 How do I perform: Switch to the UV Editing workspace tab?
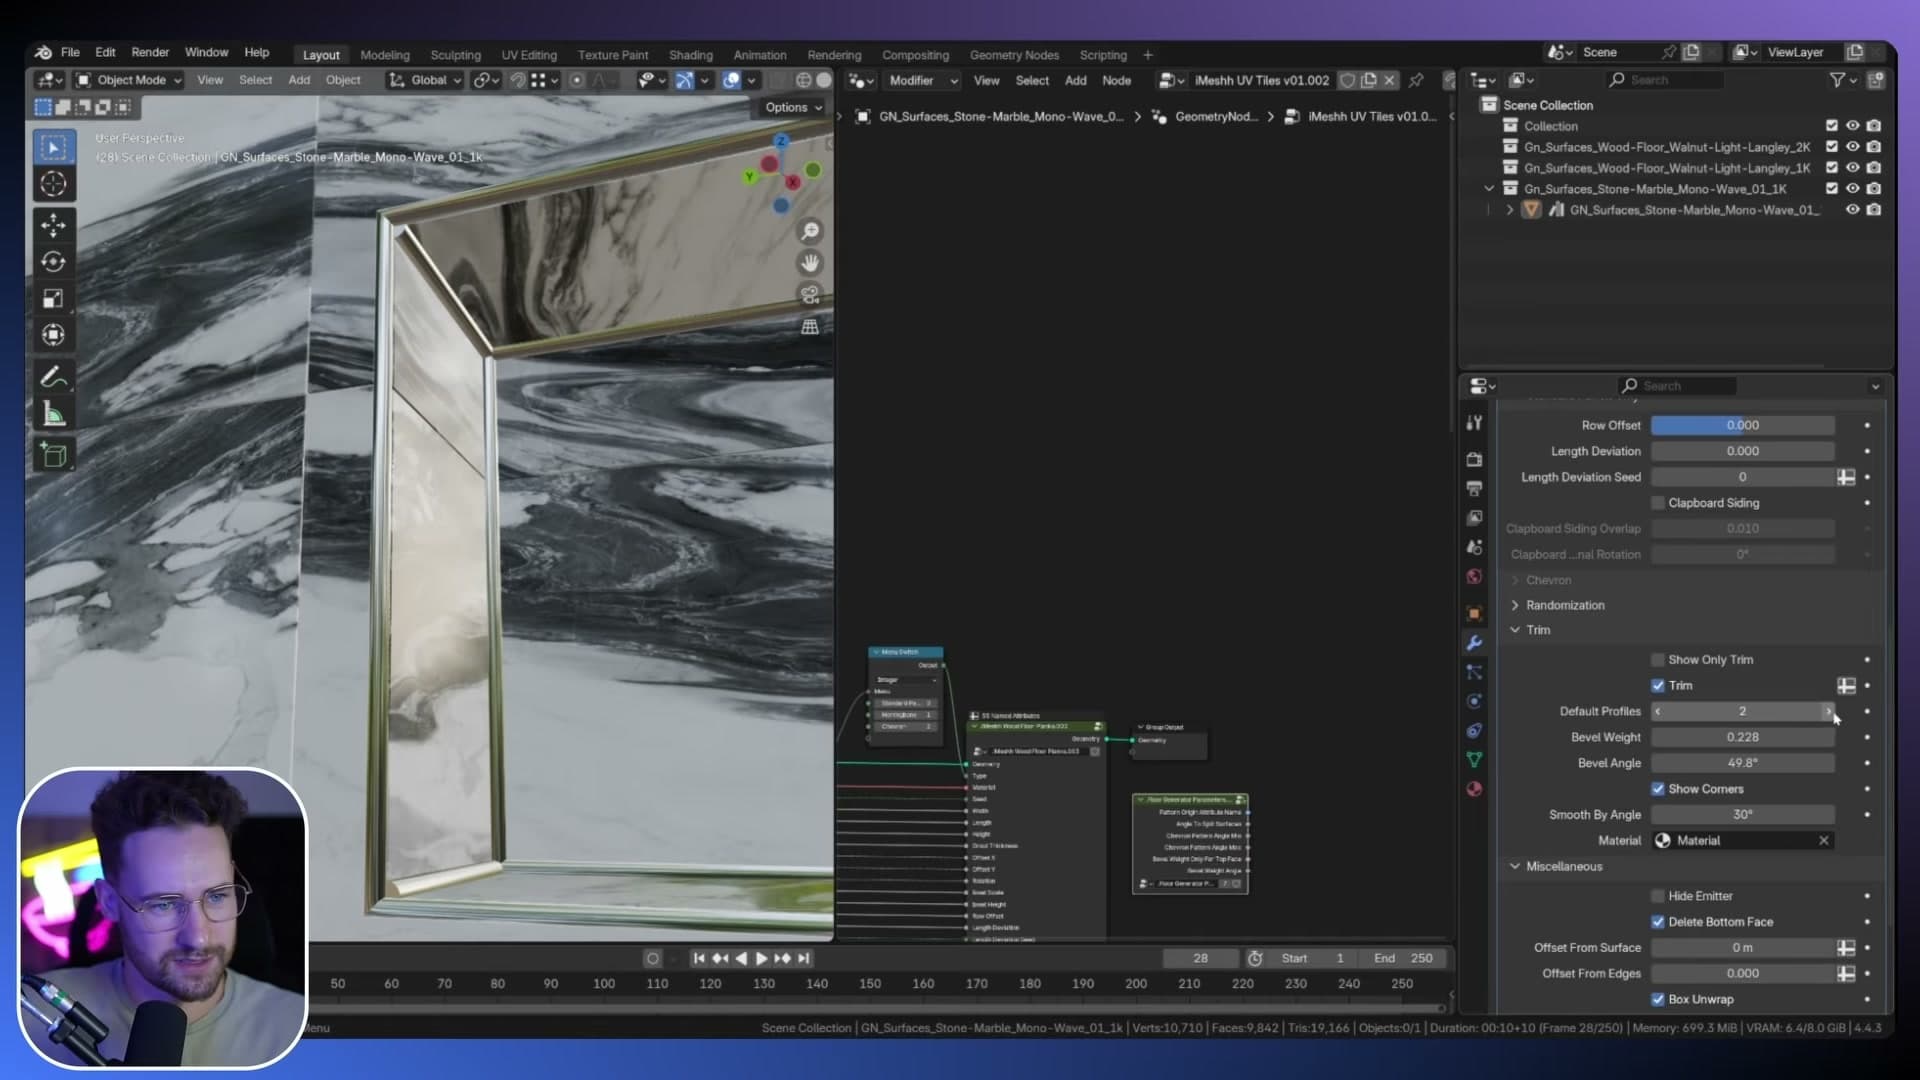[529, 55]
